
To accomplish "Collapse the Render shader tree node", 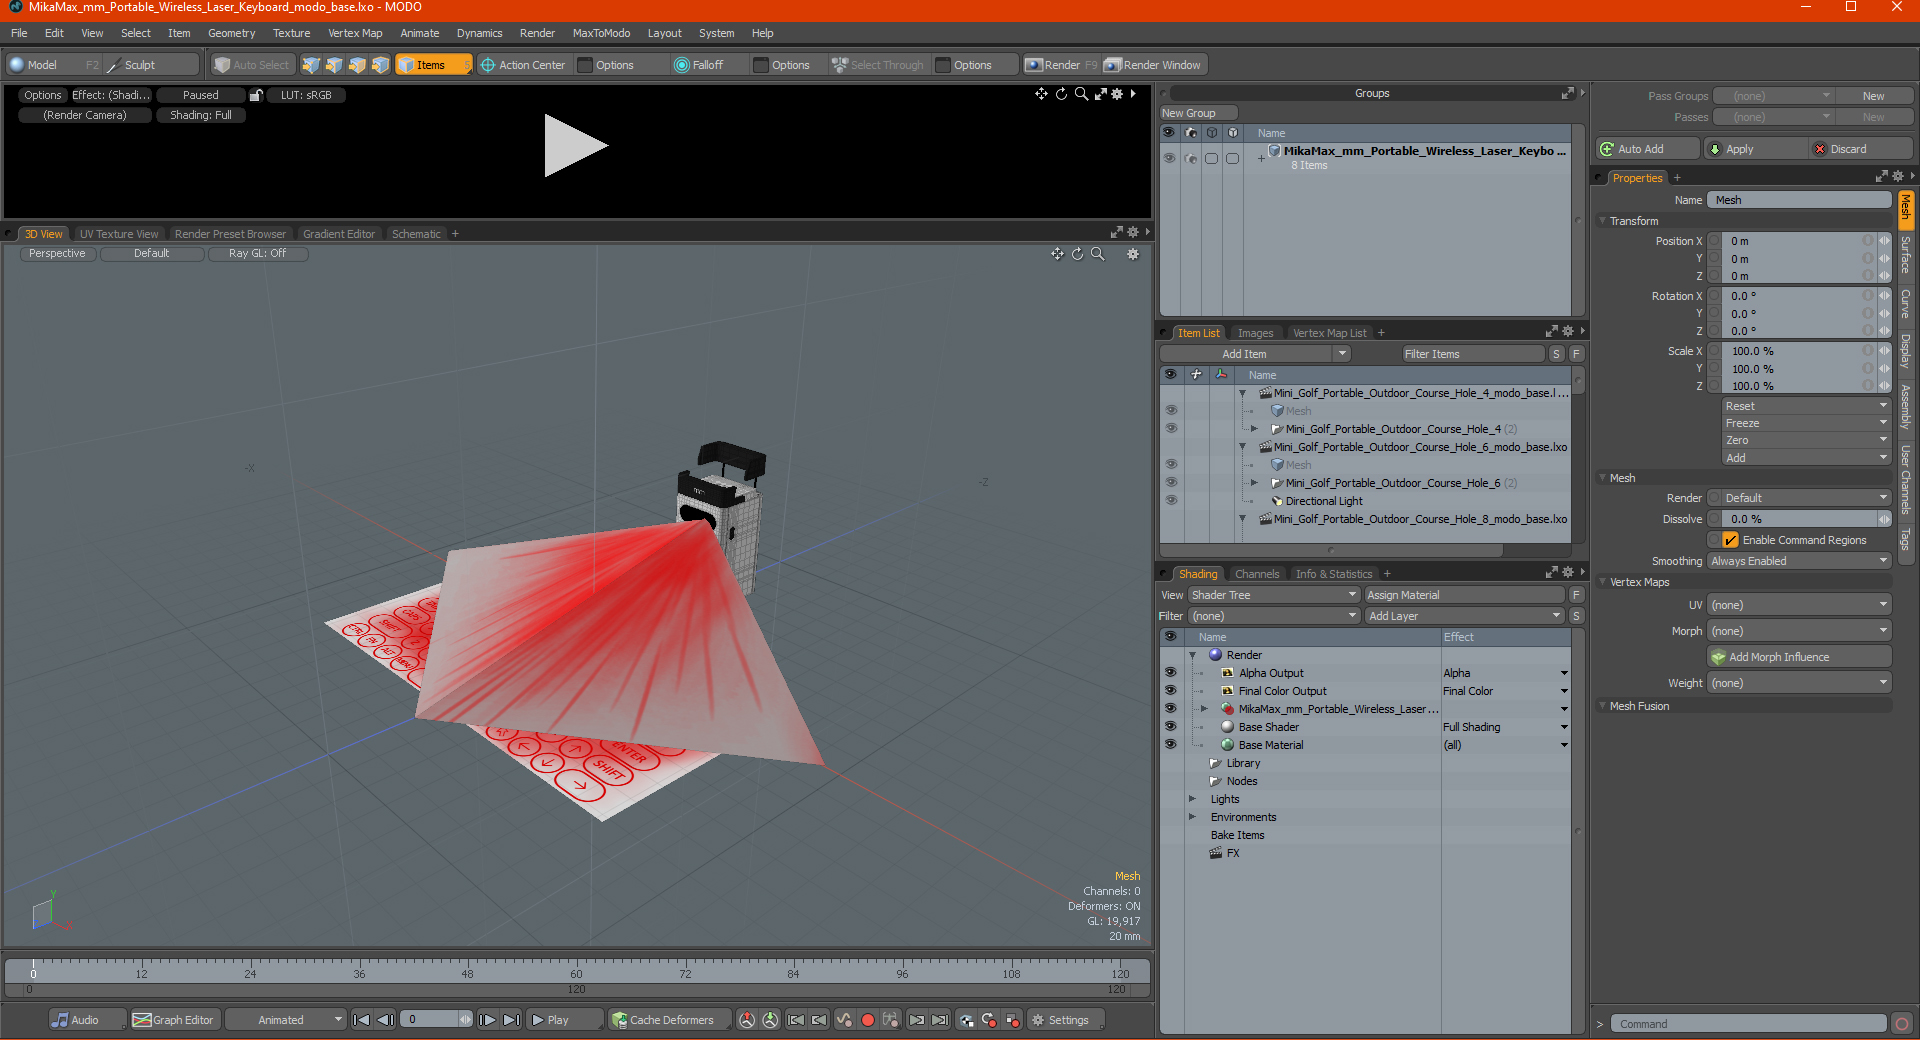I will pos(1192,655).
